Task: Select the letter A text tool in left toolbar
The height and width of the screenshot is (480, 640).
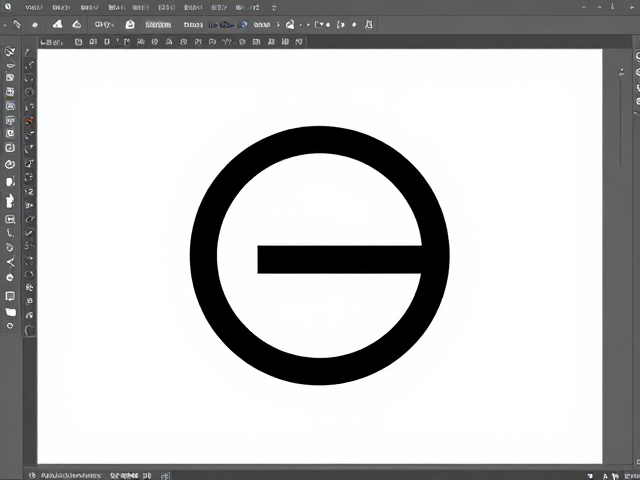Action: pos(10,262)
